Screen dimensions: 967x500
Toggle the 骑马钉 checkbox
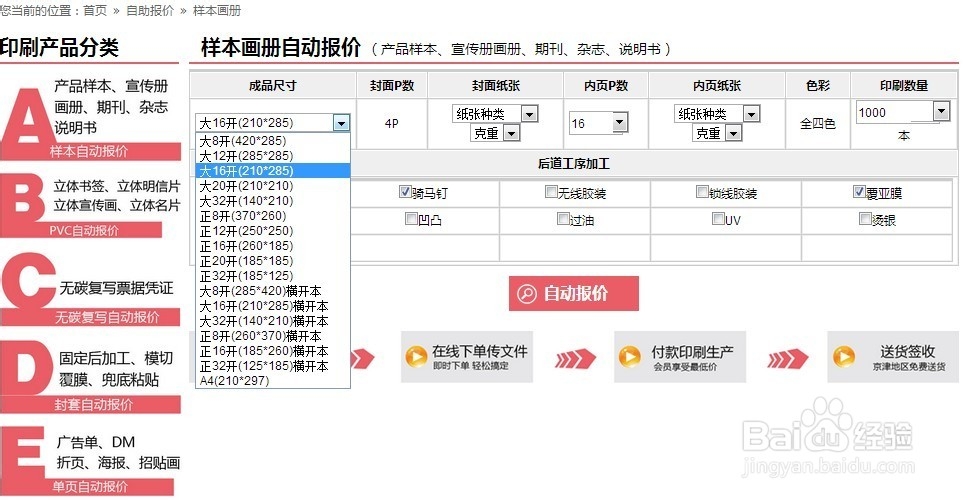pyautogui.click(x=405, y=192)
